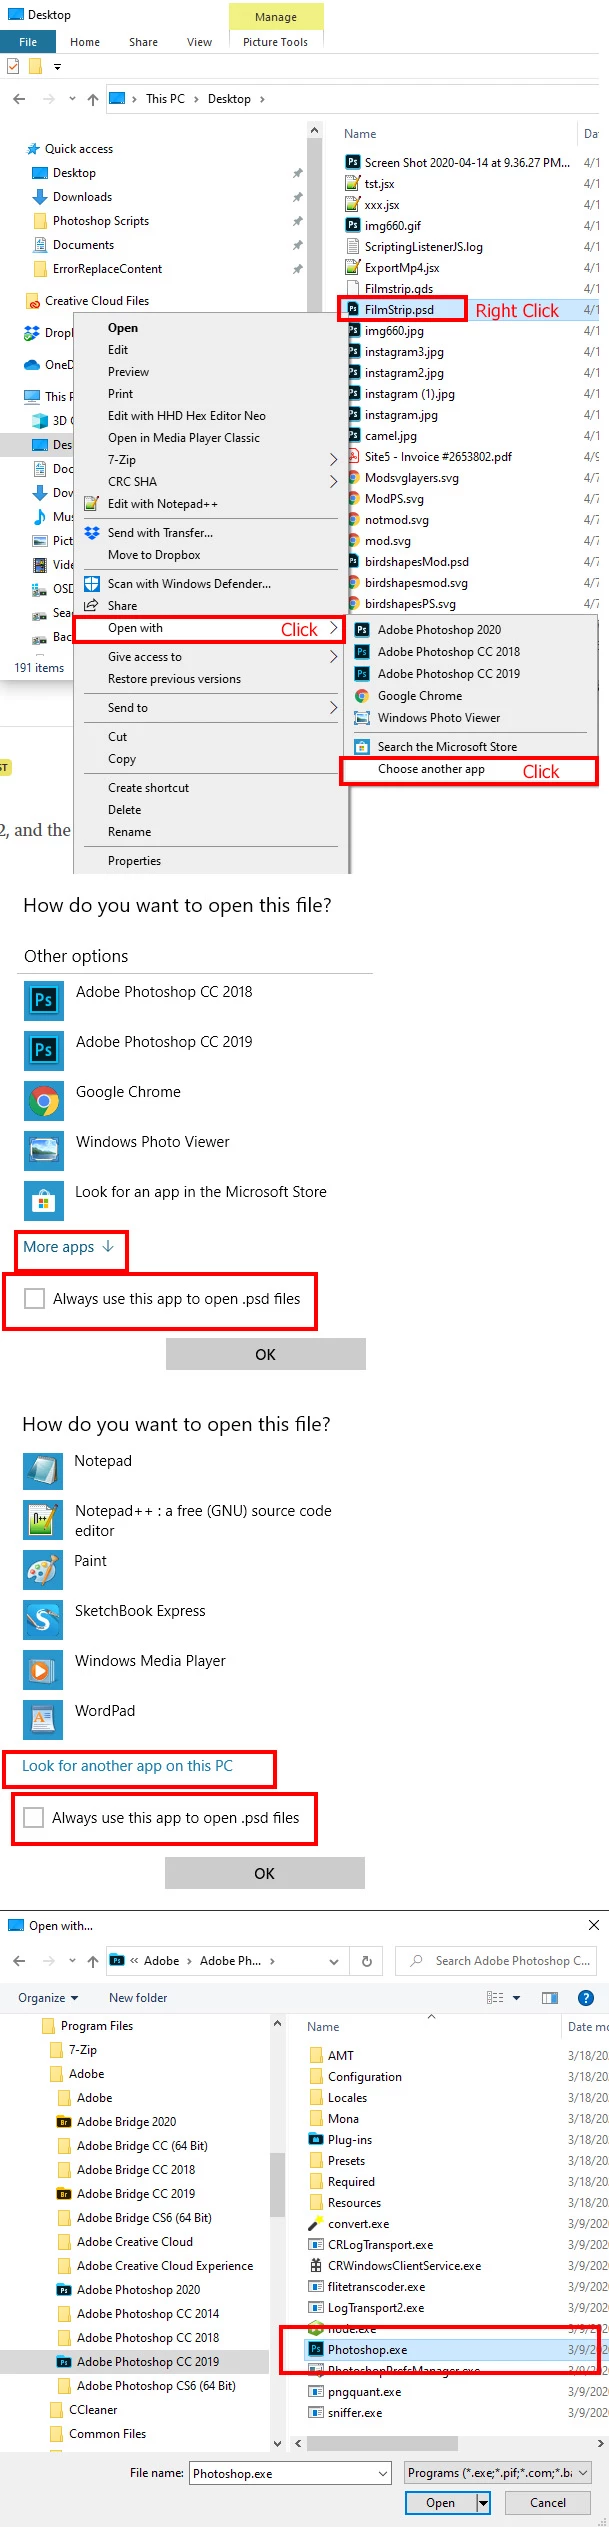Choose Scan with Windows Defender

coord(189,584)
